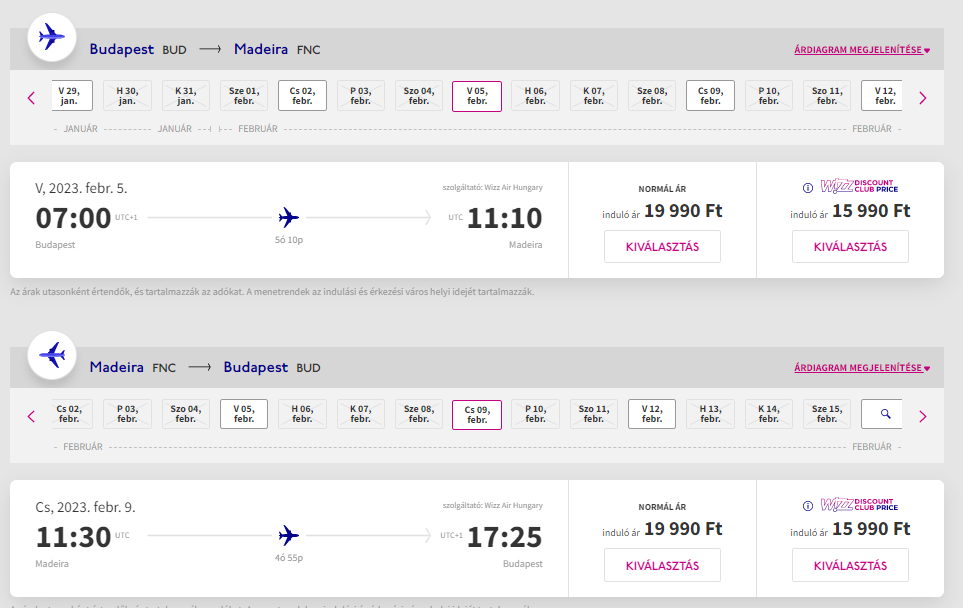Select outbound date Cs 02, febr.
The image size is (963, 608).
(302, 96)
